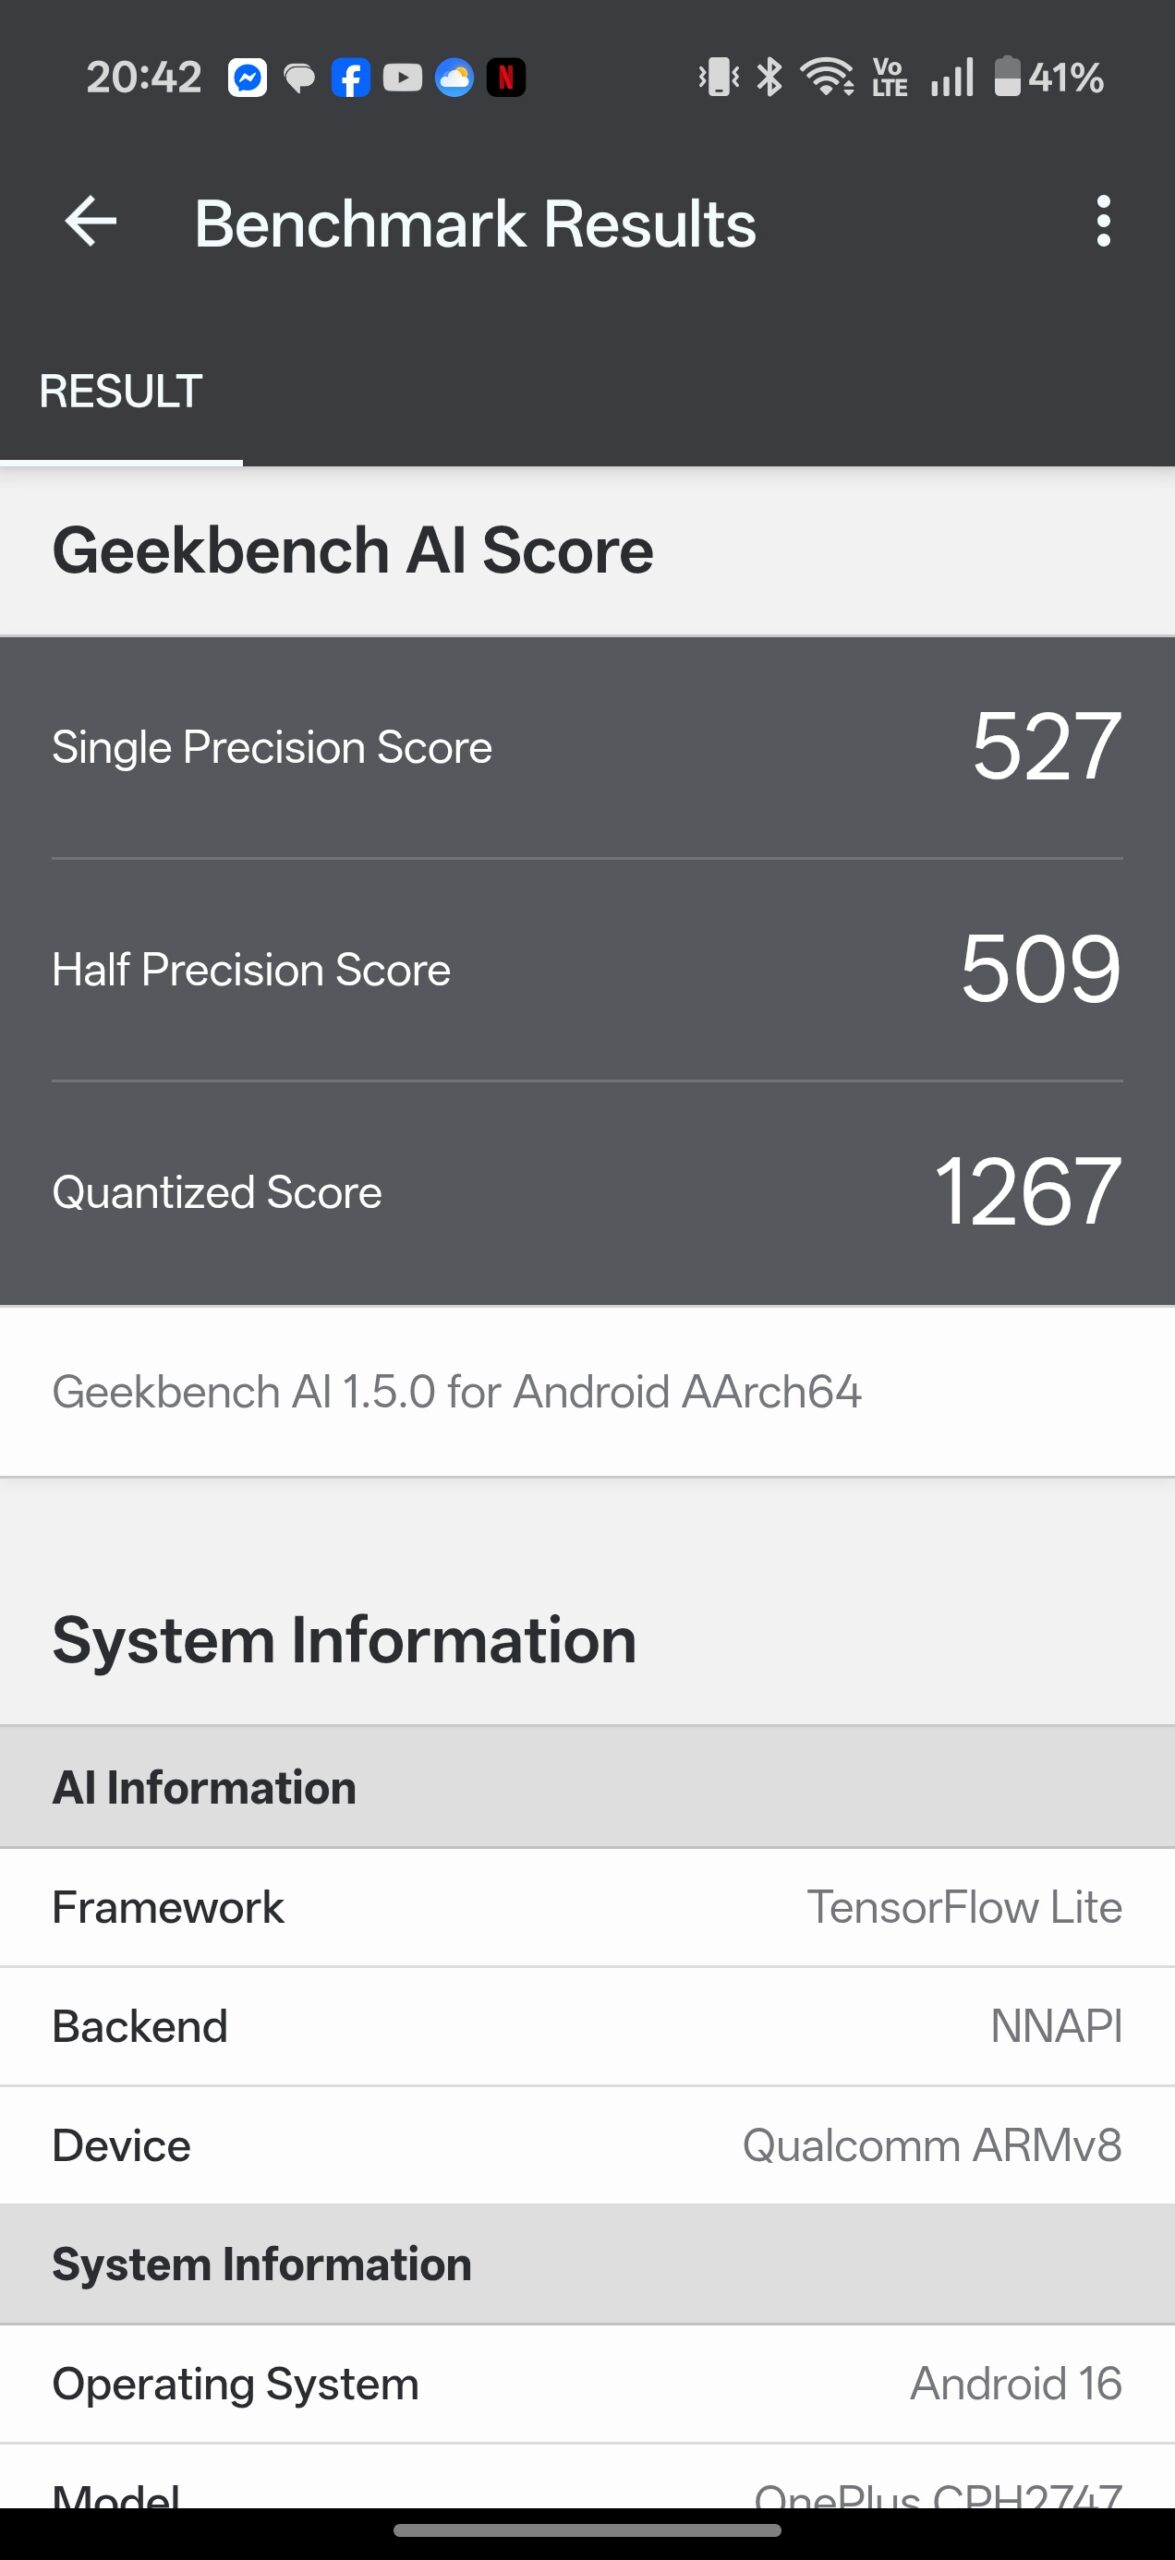Tap the chat bubble notification icon
The height and width of the screenshot is (2560, 1175).
(x=299, y=78)
